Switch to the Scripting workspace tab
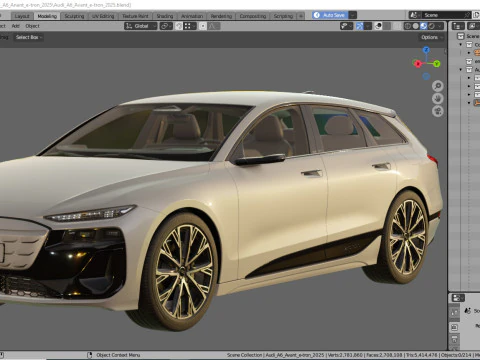The width and height of the screenshot is (480, 360). (283, 16)
